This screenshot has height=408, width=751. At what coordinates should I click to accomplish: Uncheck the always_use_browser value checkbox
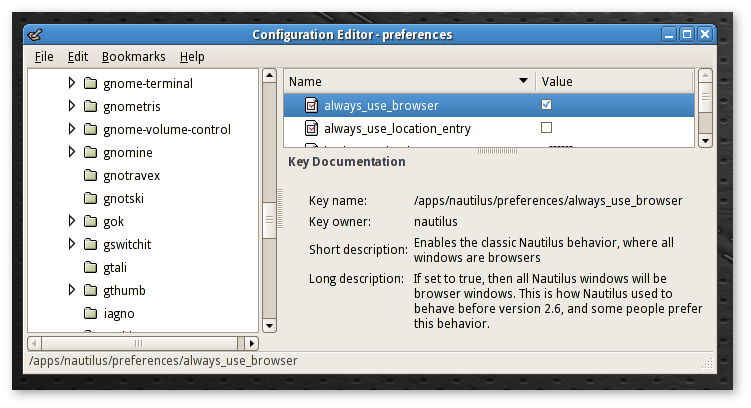pos(546,104)
